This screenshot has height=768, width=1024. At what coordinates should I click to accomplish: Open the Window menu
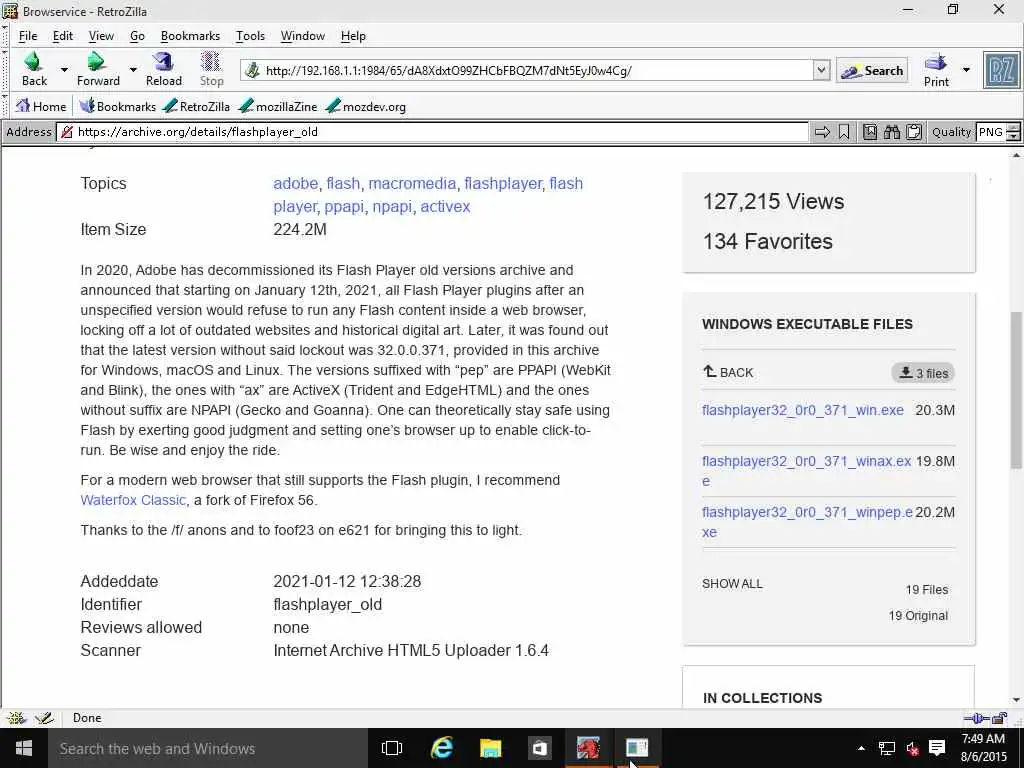coord(302,36)
